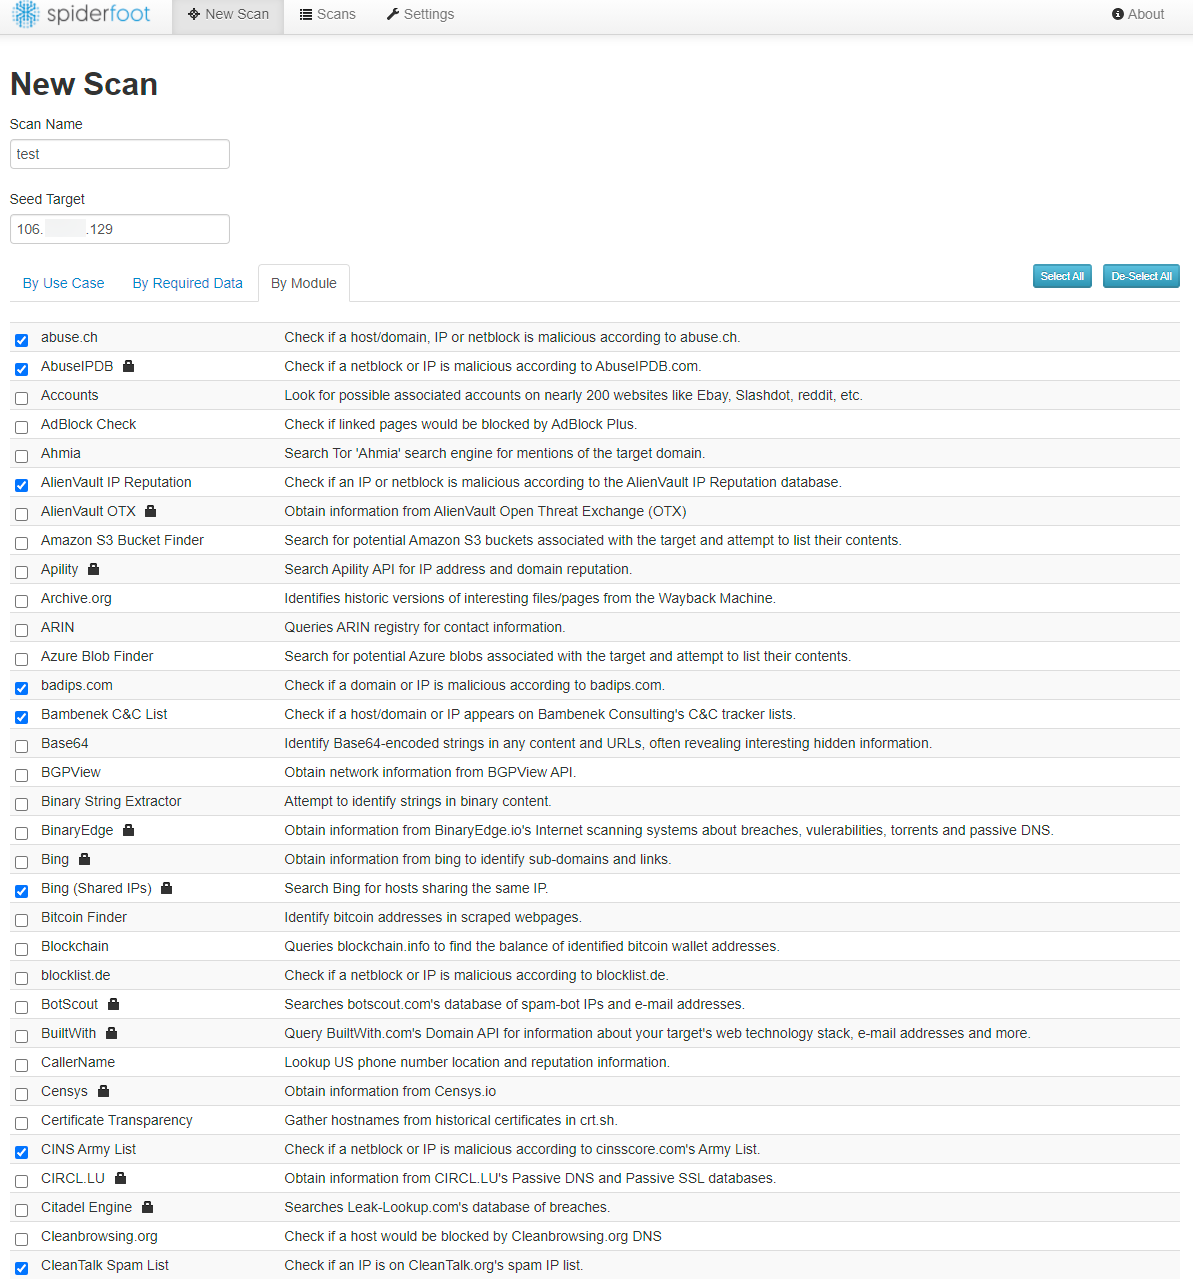The image size is (1193, 1279).
Task: Enable the Apility module checkbox
Action: tap(21, 572)
